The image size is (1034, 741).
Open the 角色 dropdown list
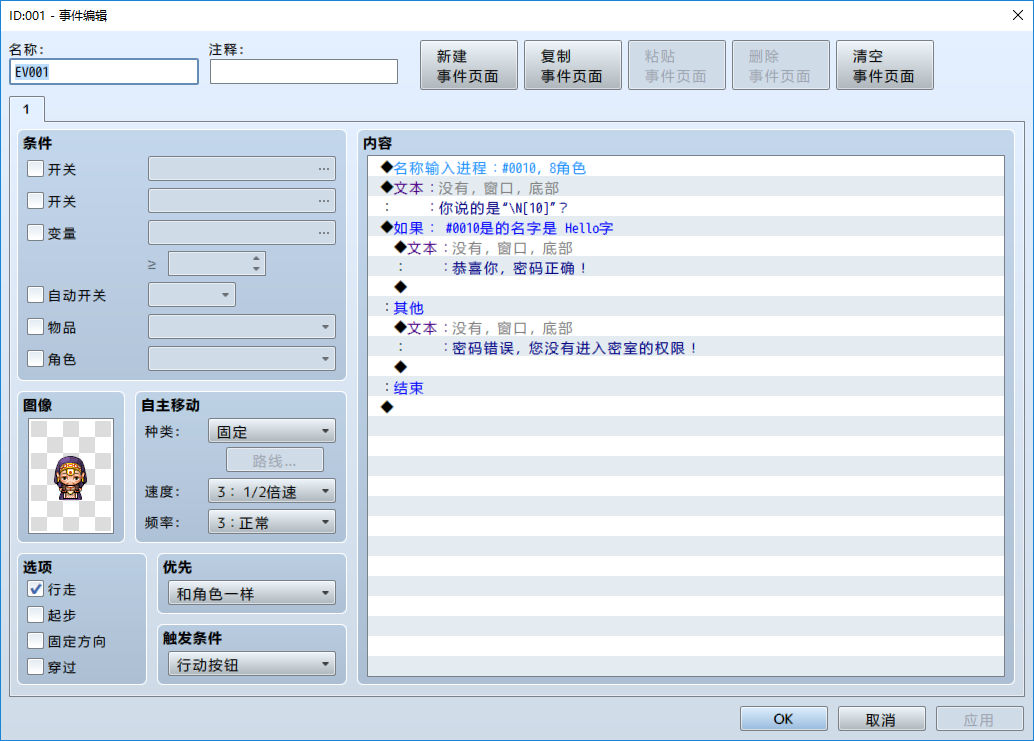pyautogui.click(x=242, y=359)
